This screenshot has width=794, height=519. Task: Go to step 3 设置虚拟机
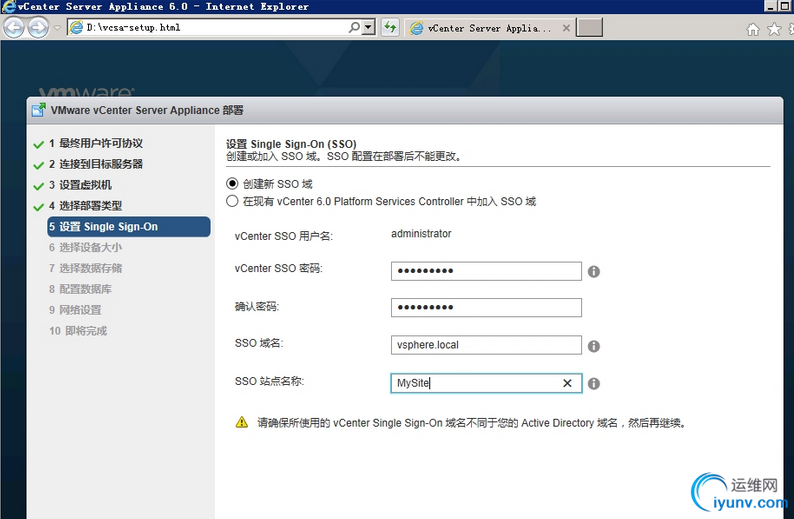coord(80,185)
